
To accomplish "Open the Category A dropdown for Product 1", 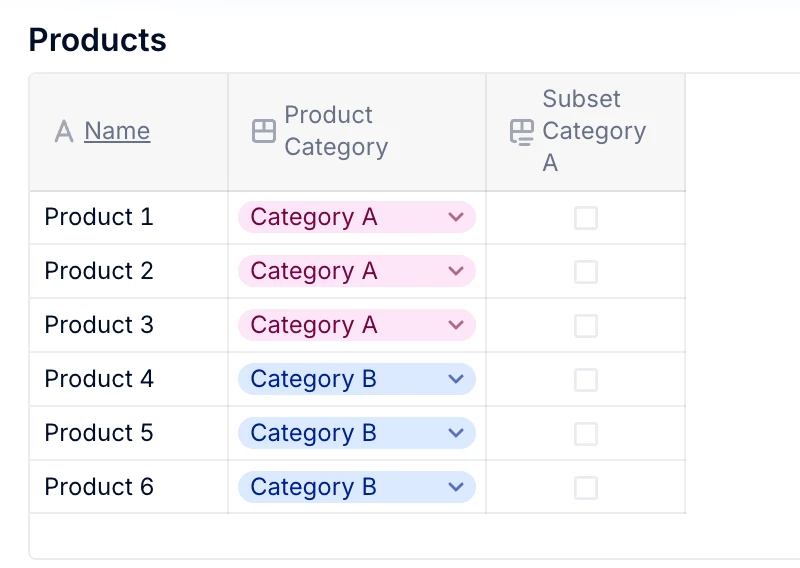I will point(456,218).
